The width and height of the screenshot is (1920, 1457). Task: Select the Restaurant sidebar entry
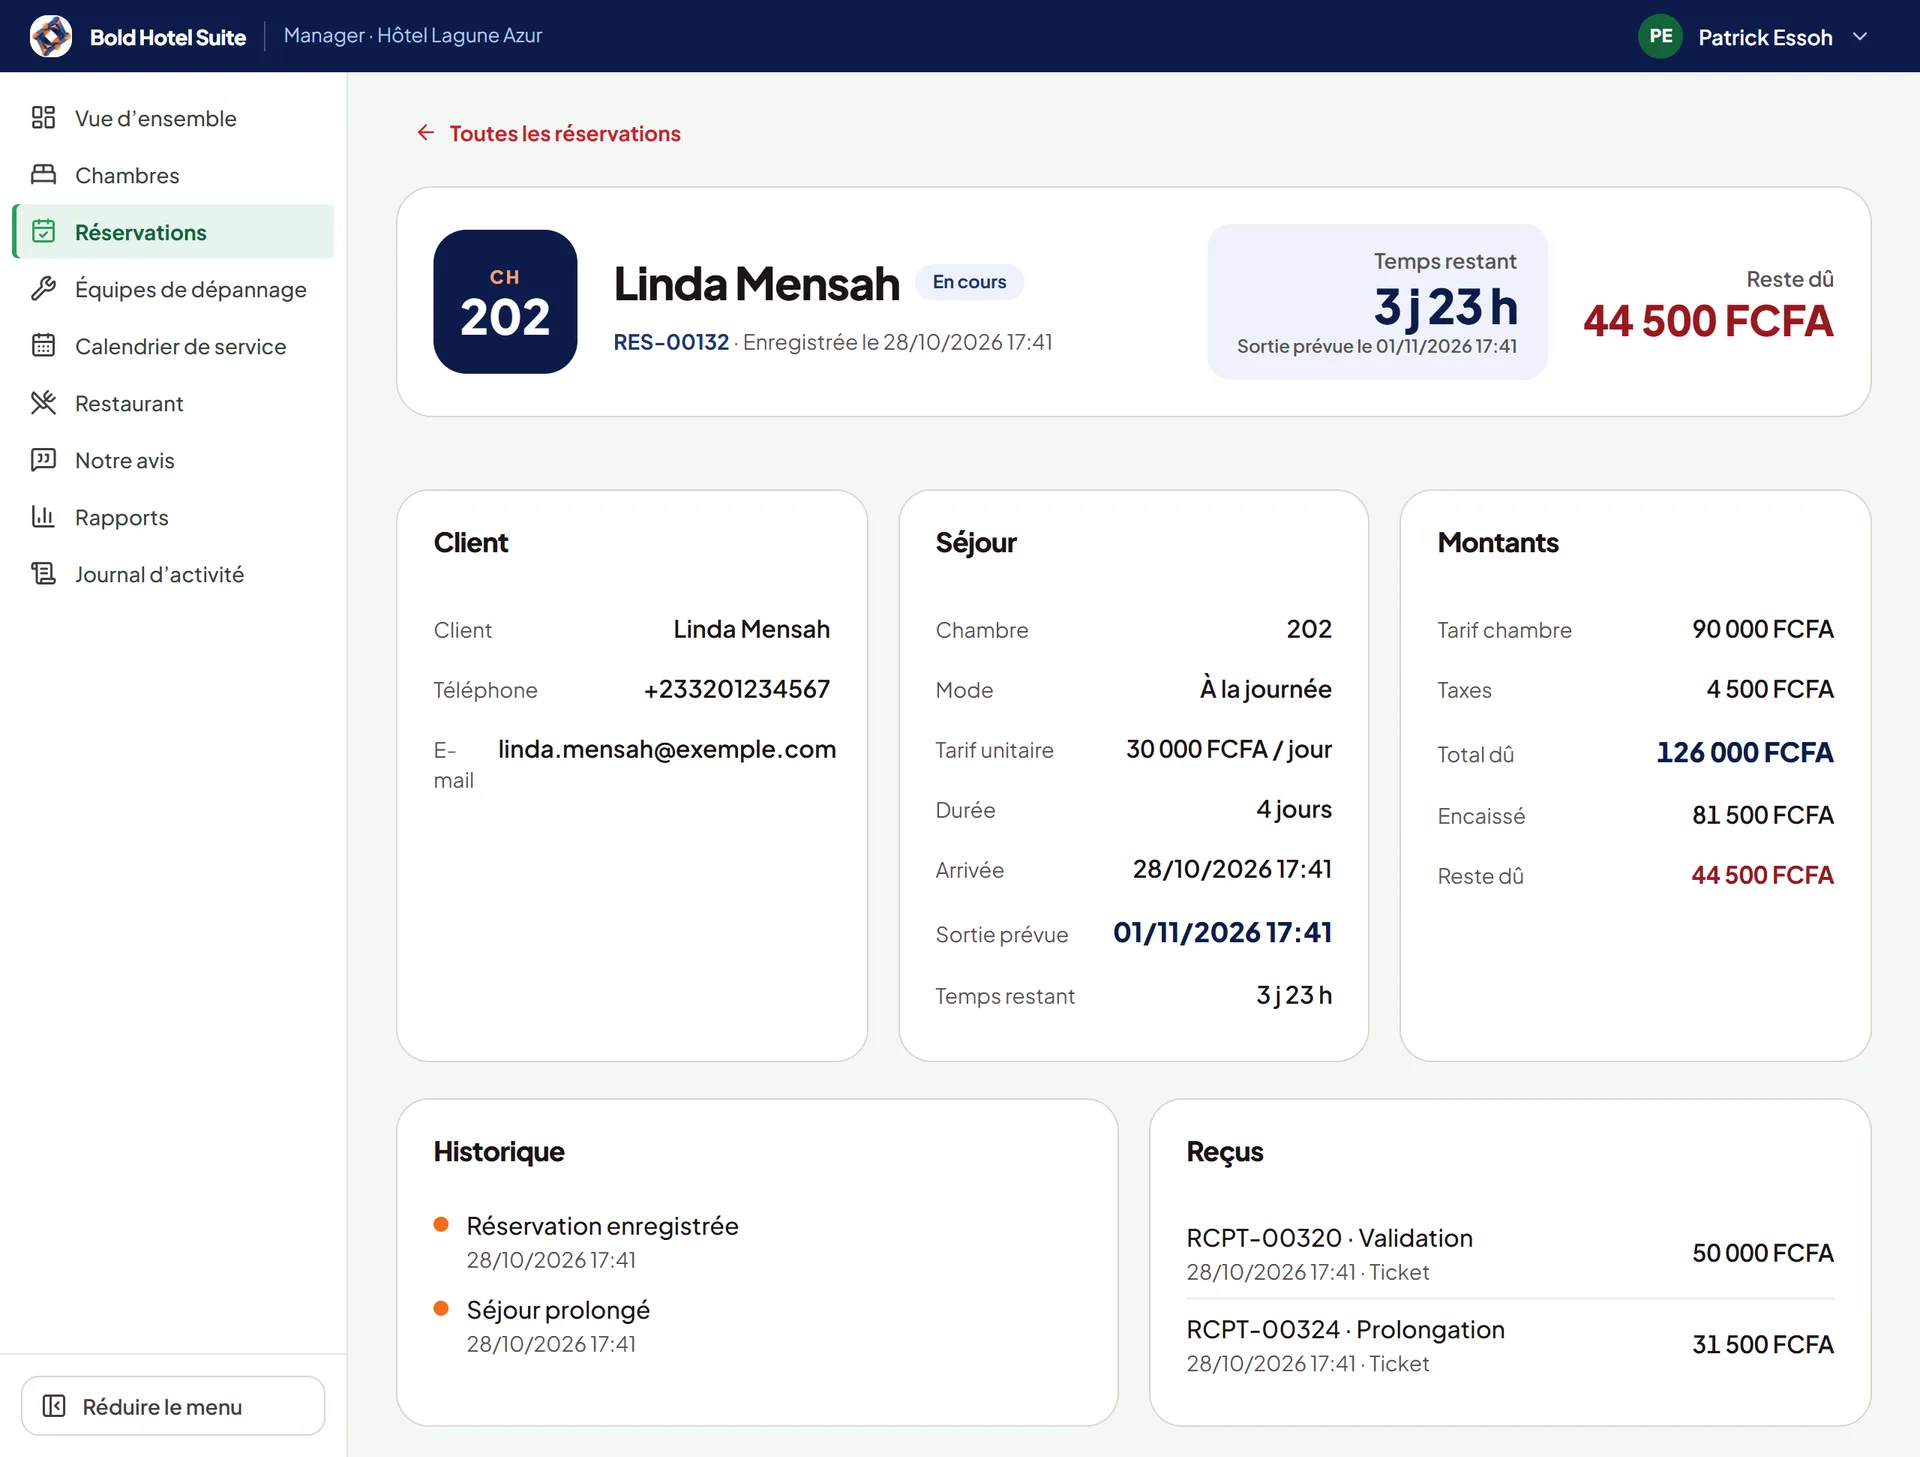click(x=174, y=403)
